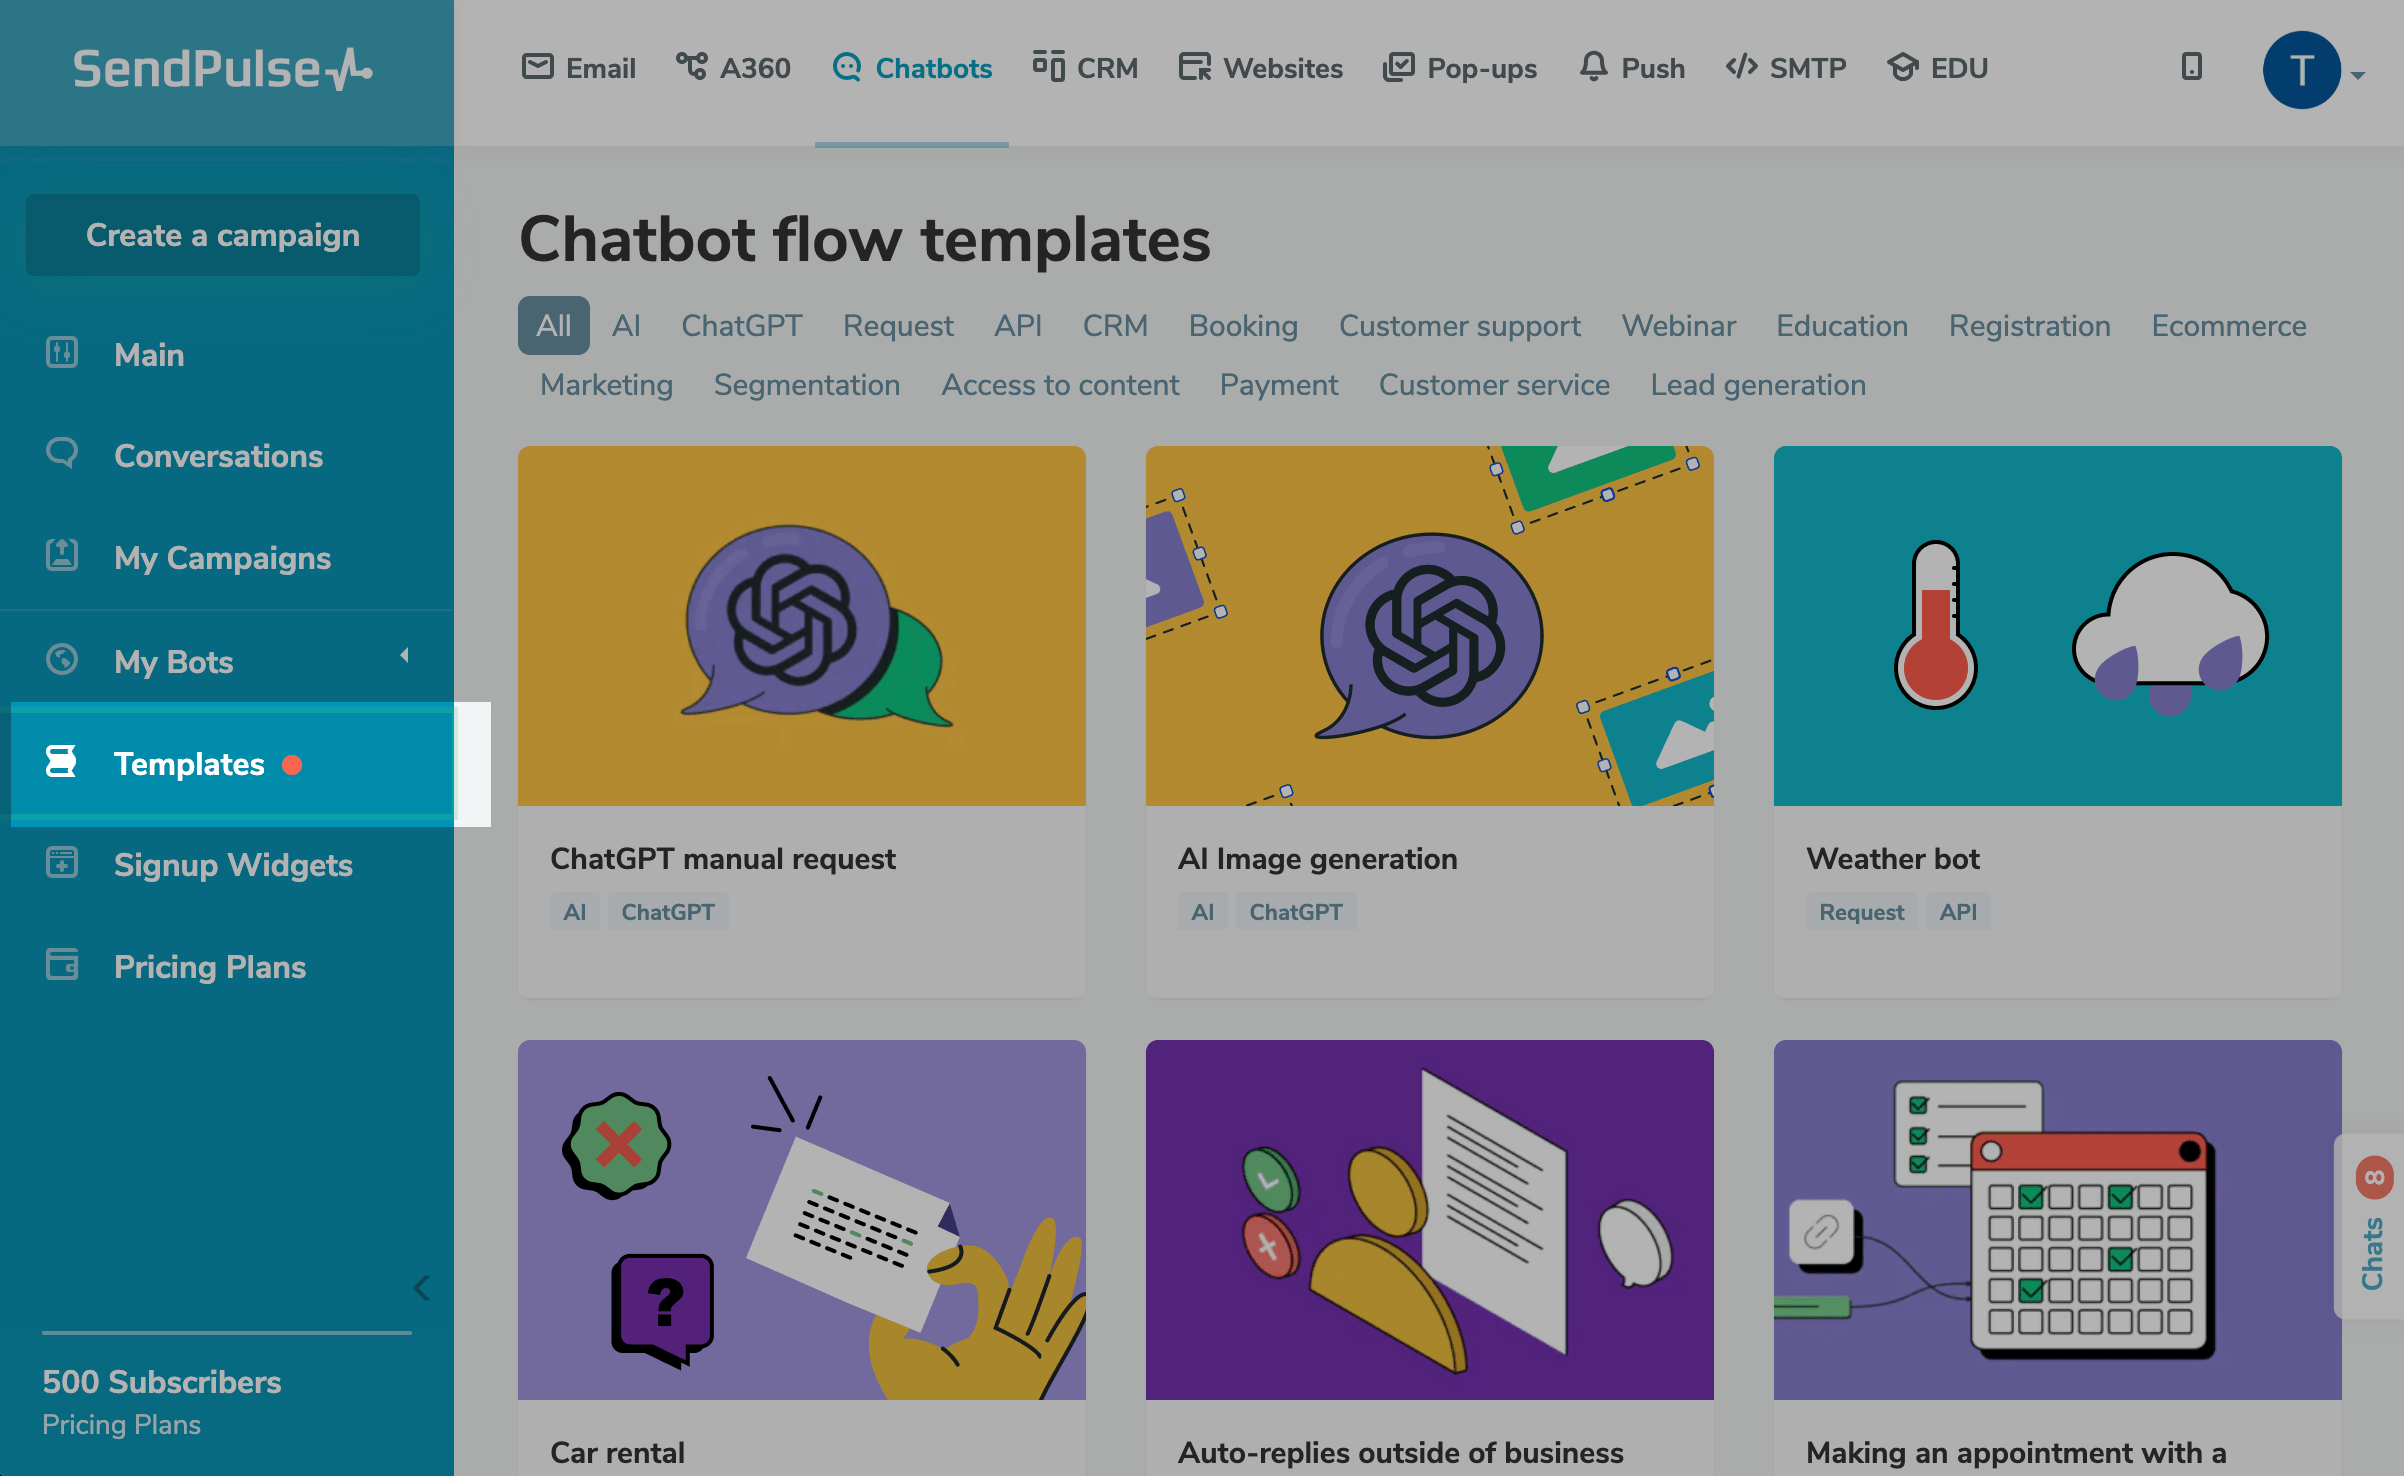This screenshot has width=2404, height=1476.
Task: Switch to the ChatGPT filter tab
Action: (x=741, y=325)
